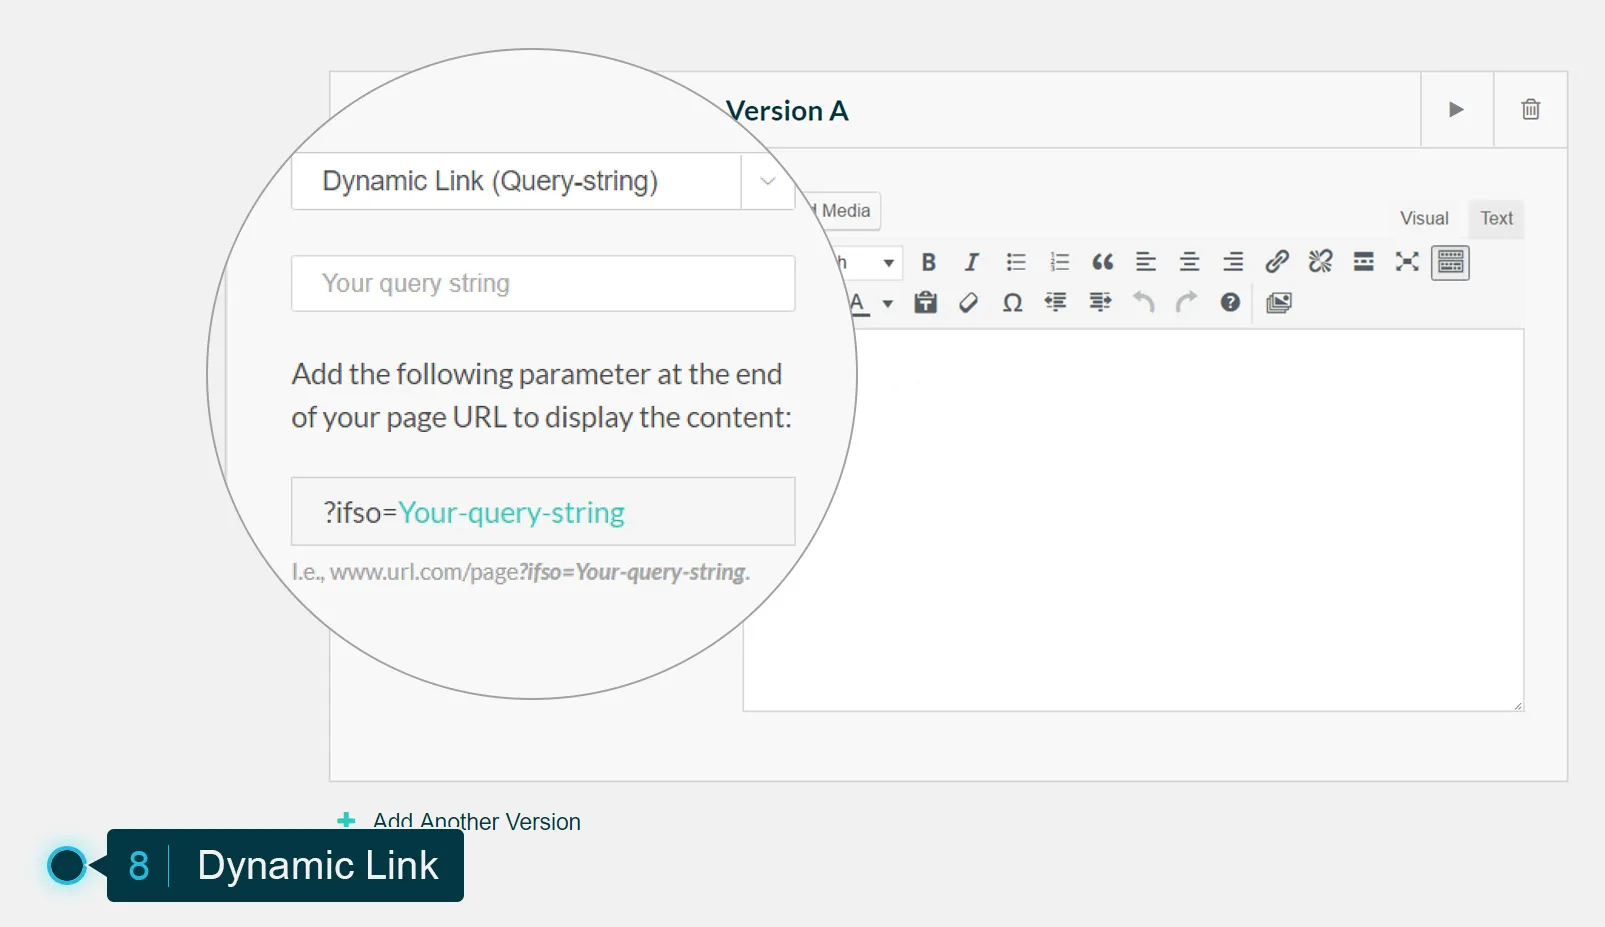Click the Your query string input field
This screenshot has height=927, width=1605.
pos(542,283)
